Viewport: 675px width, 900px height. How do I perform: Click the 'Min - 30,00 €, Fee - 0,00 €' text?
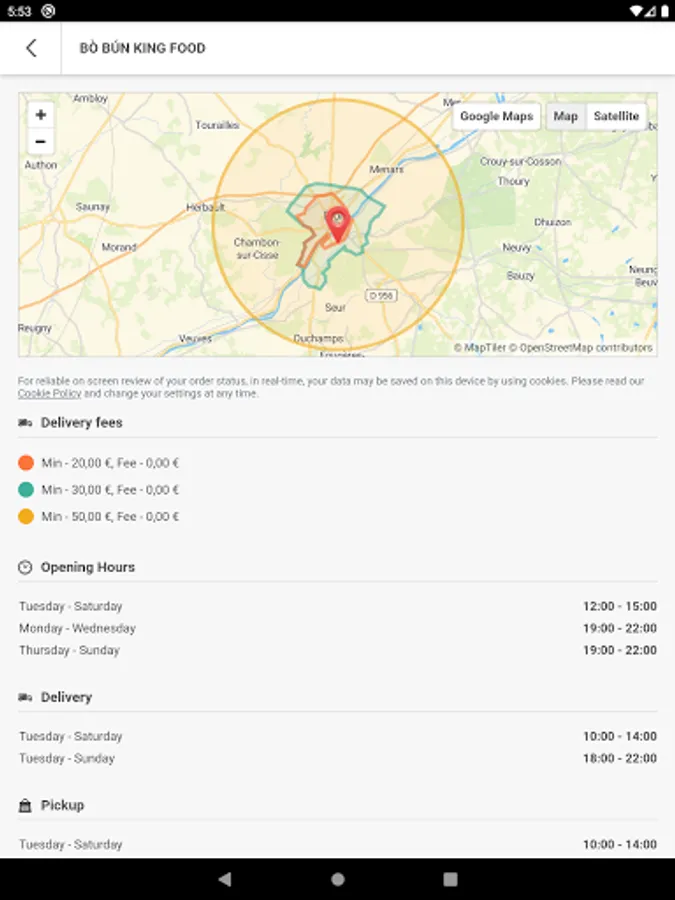coord(110,490)
